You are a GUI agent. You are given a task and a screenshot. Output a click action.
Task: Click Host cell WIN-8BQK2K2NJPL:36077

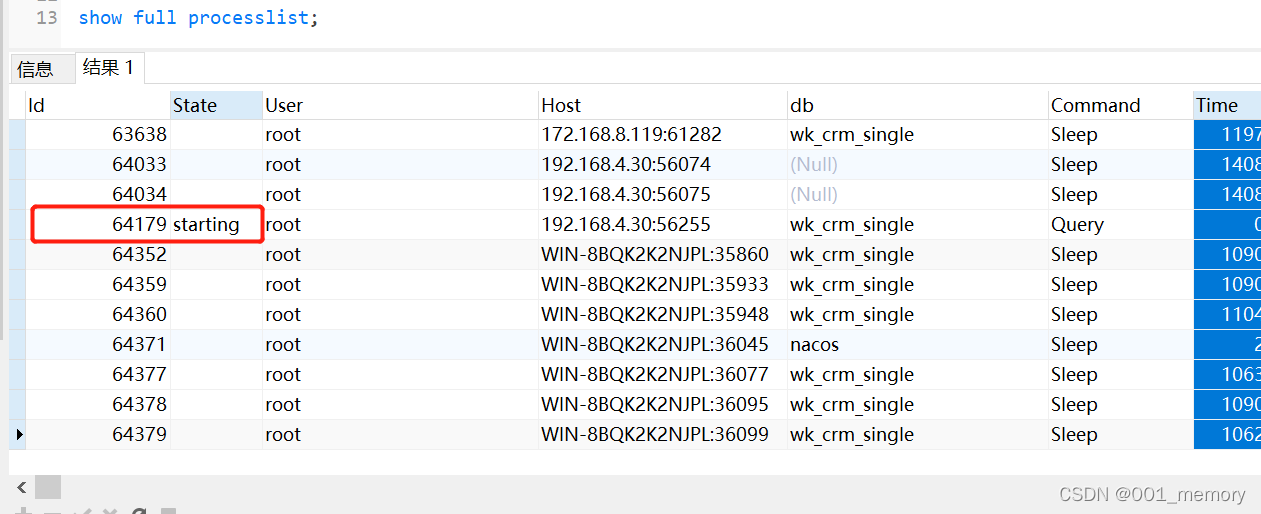(x=662, y=374)
